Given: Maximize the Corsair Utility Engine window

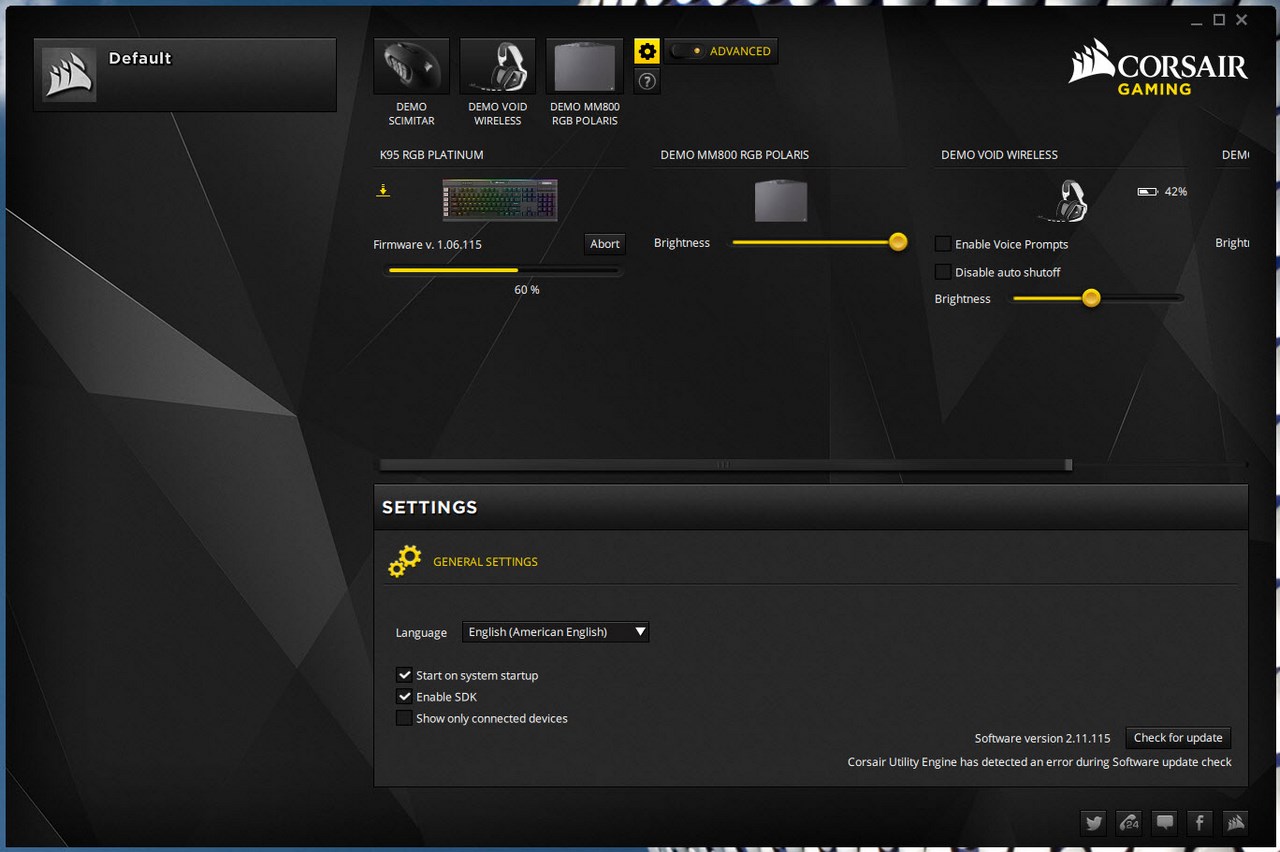Looking at the screenshot, I should point(1219,20).
